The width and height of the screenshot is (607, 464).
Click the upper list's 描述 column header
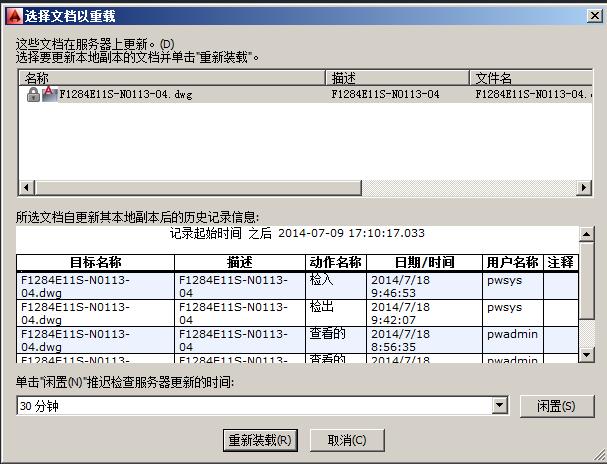pos(397,78)
